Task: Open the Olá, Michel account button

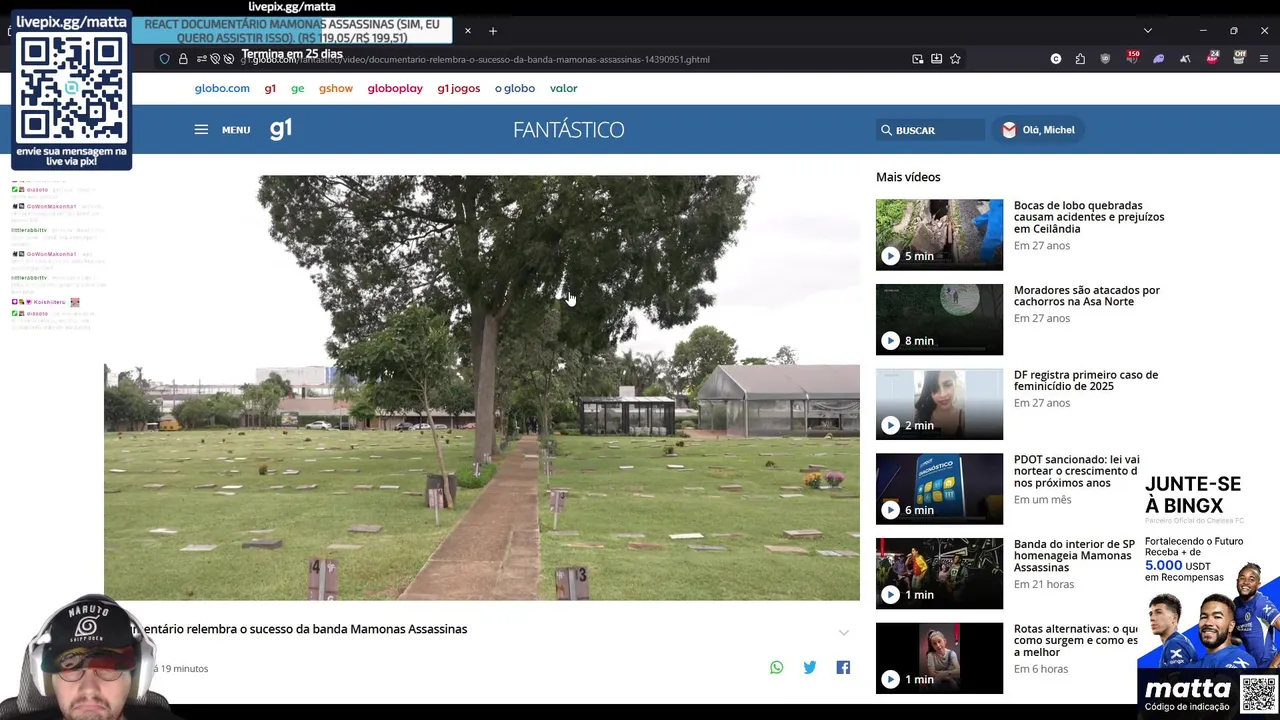Action: pyautogui.click(x=1038, y=130)
